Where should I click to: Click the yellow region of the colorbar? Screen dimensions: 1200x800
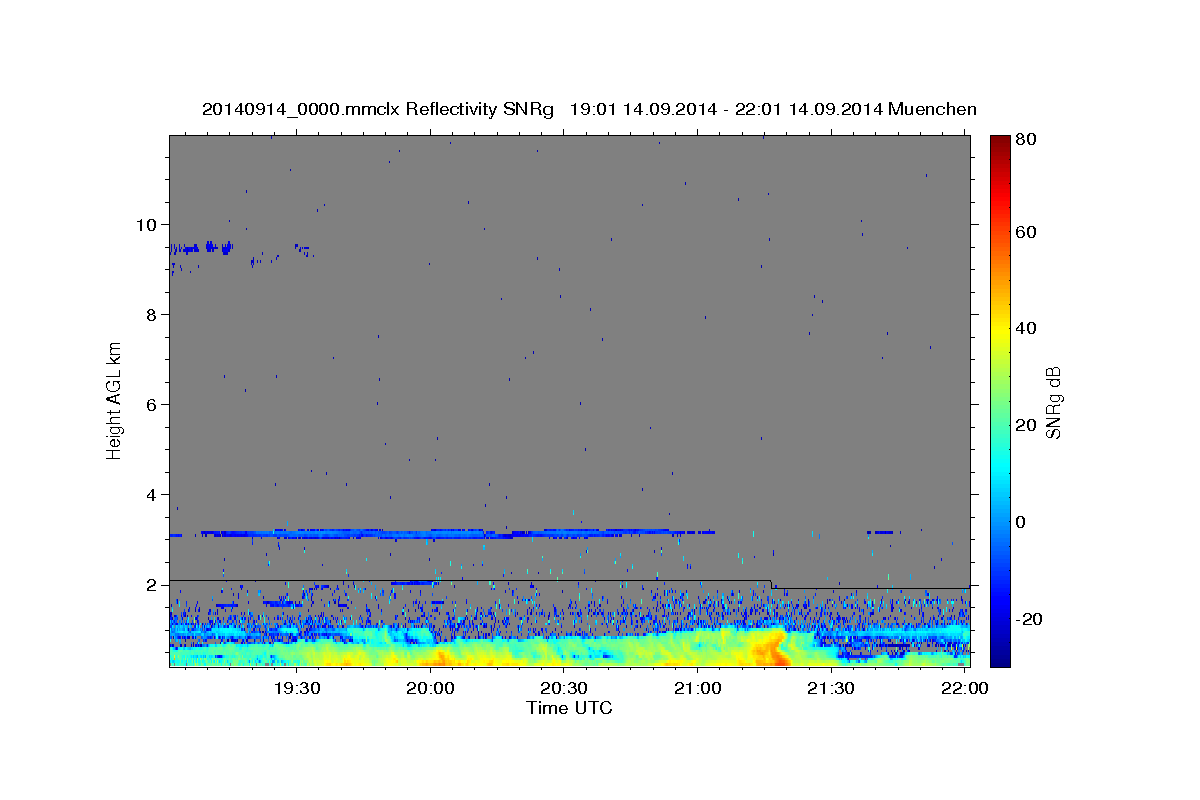pos(1000,335)
